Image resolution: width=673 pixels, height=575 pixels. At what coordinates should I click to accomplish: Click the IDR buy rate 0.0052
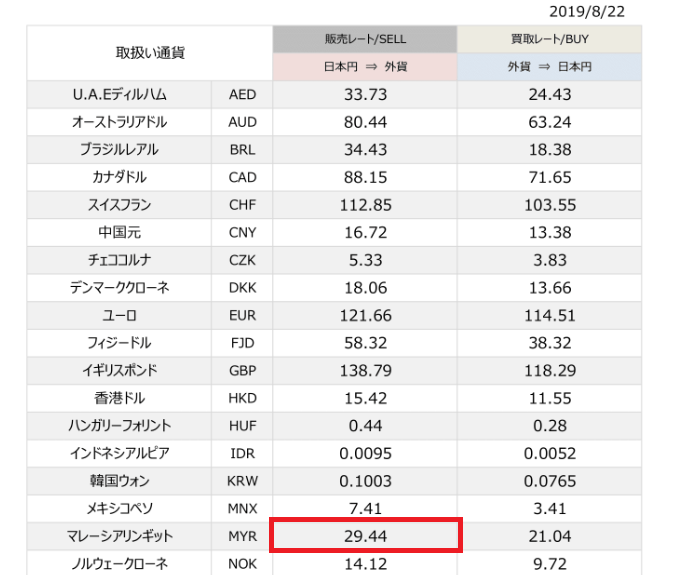tap(550, 453)
